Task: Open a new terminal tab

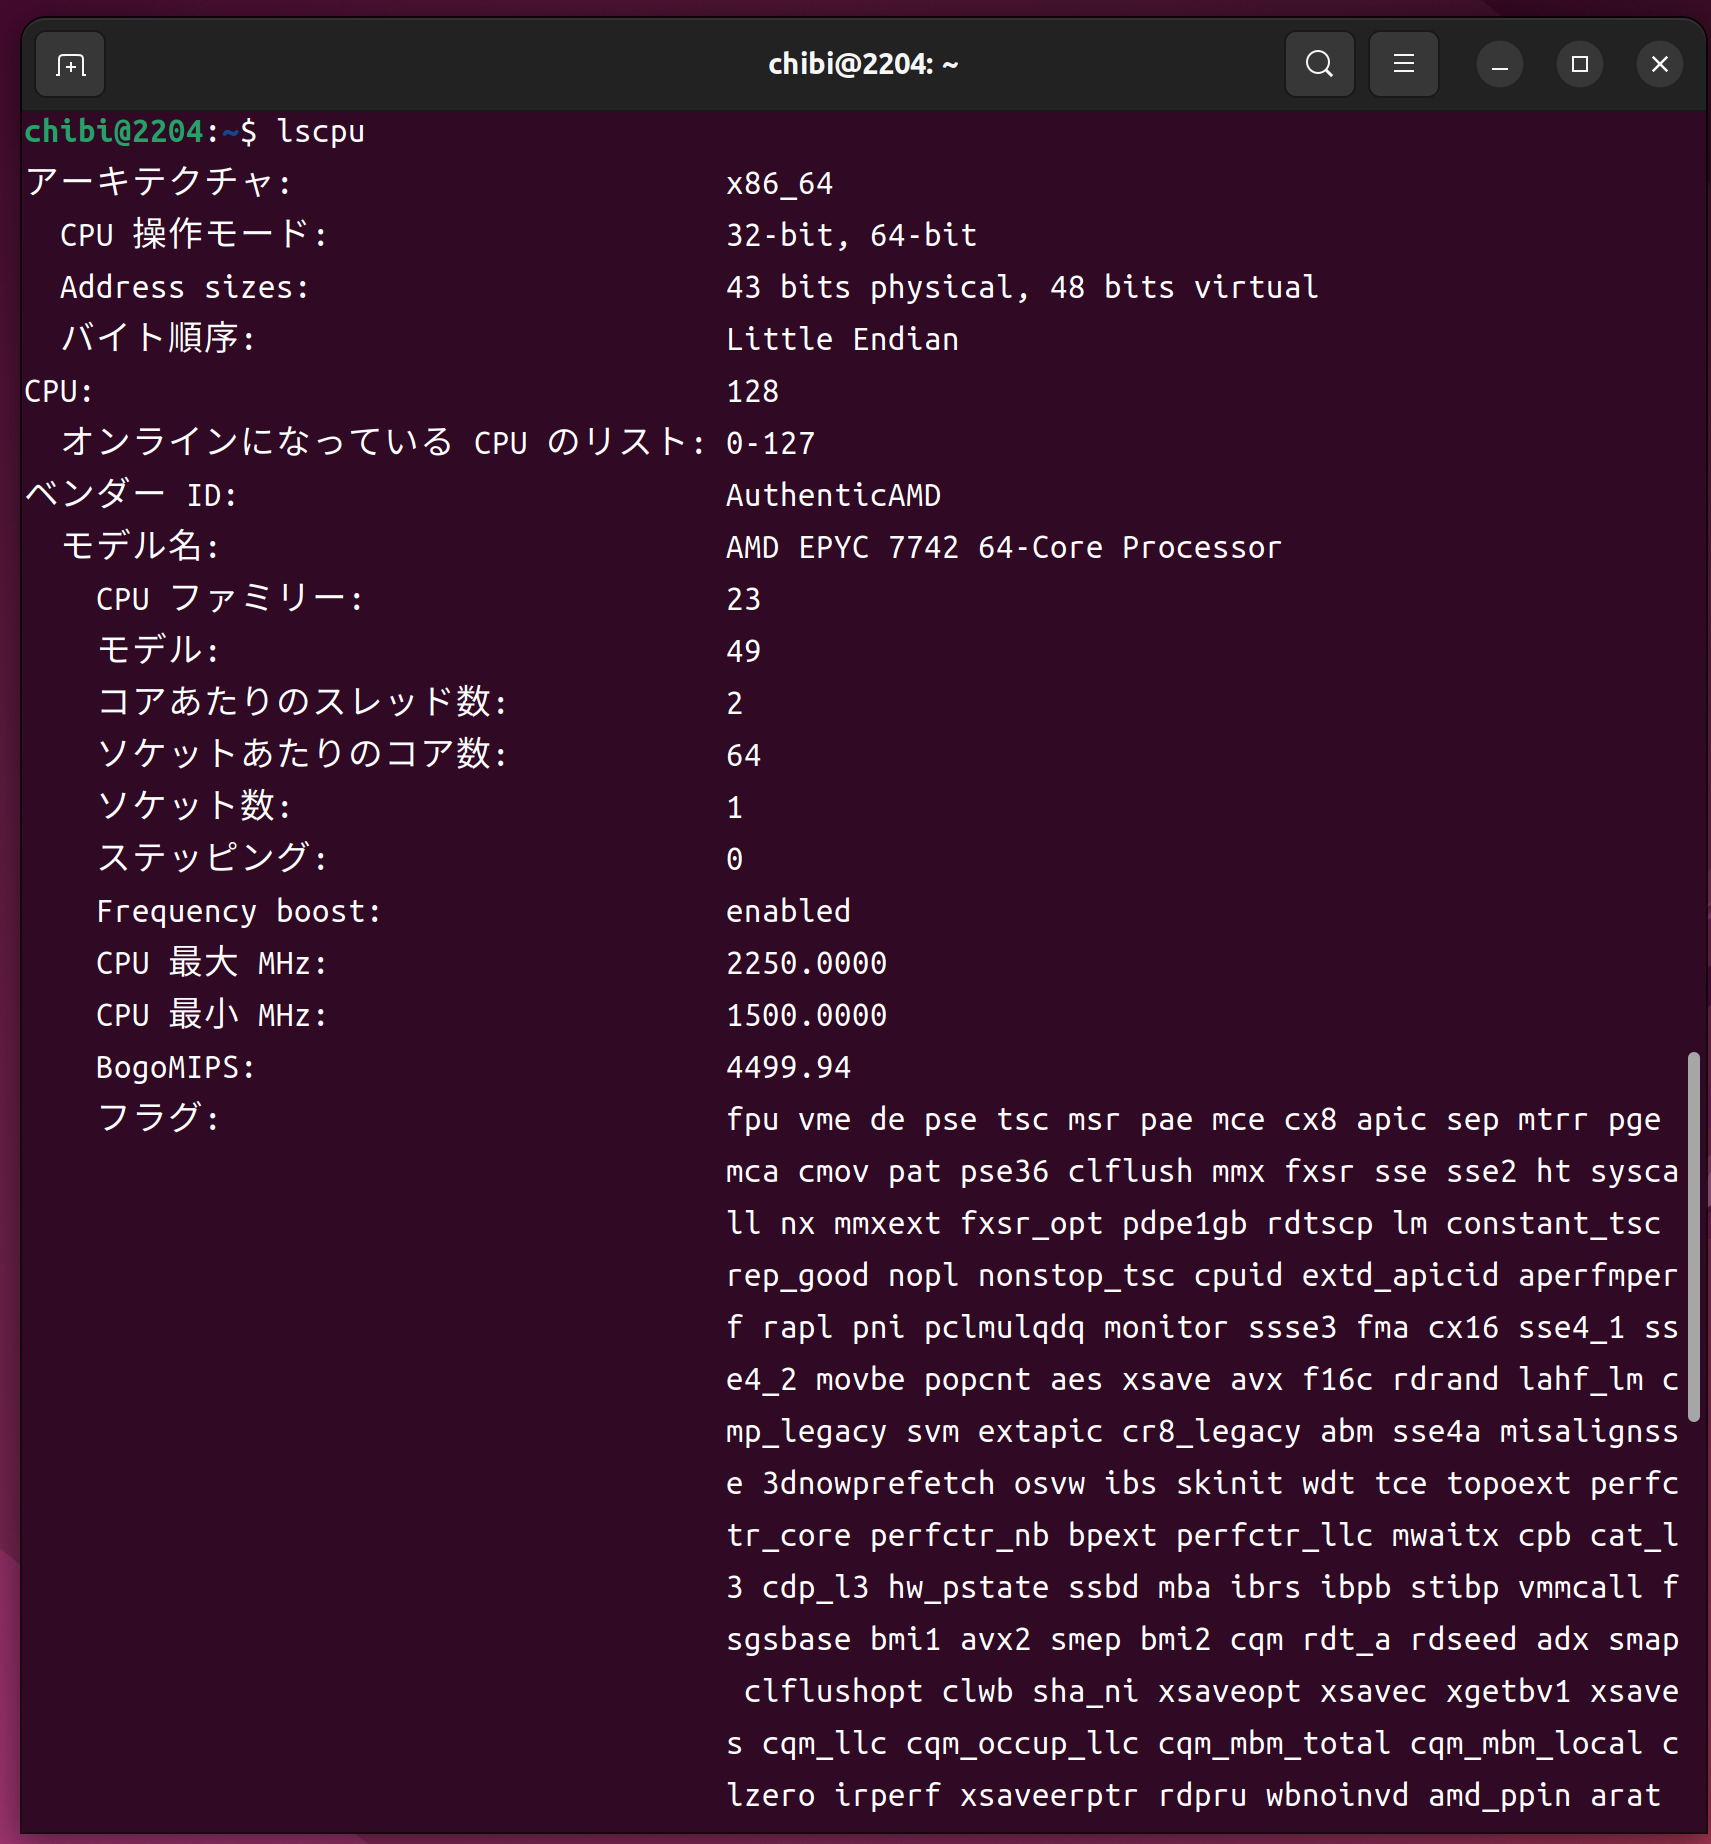Action: (x=70, y=65)
